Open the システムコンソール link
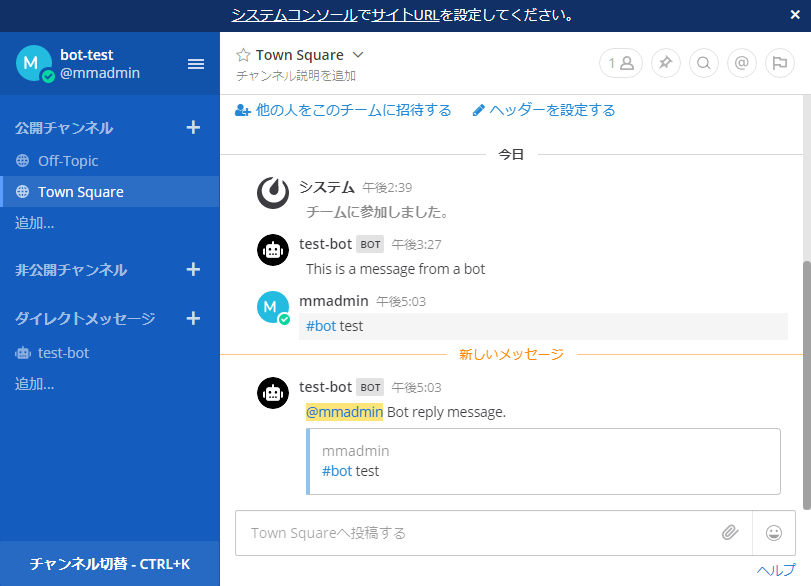 click(269, 16)
